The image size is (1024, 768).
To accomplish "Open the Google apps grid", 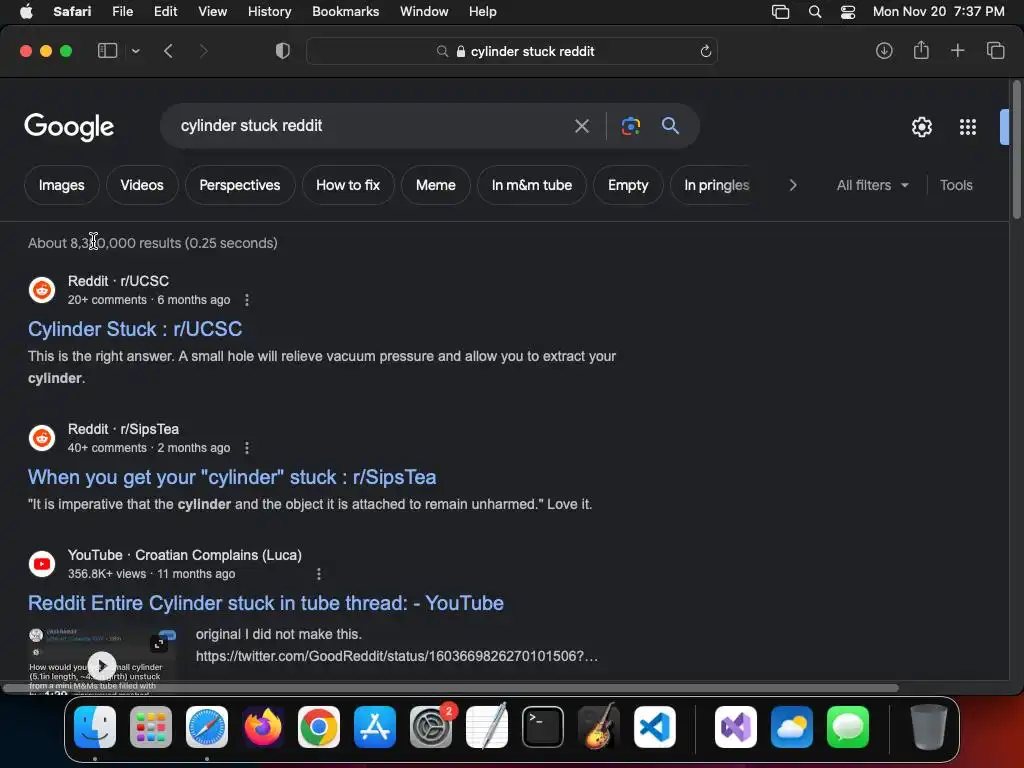I will point(967,127).
